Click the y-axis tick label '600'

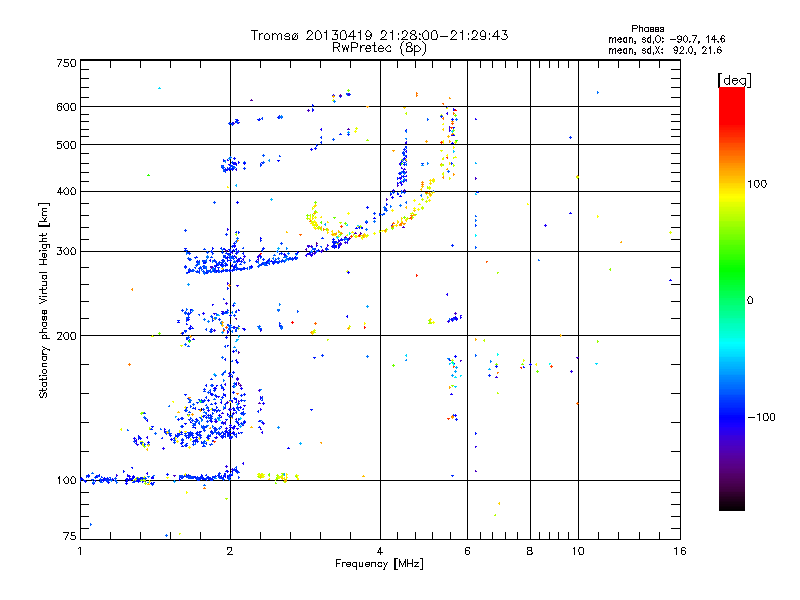[66, 107]
